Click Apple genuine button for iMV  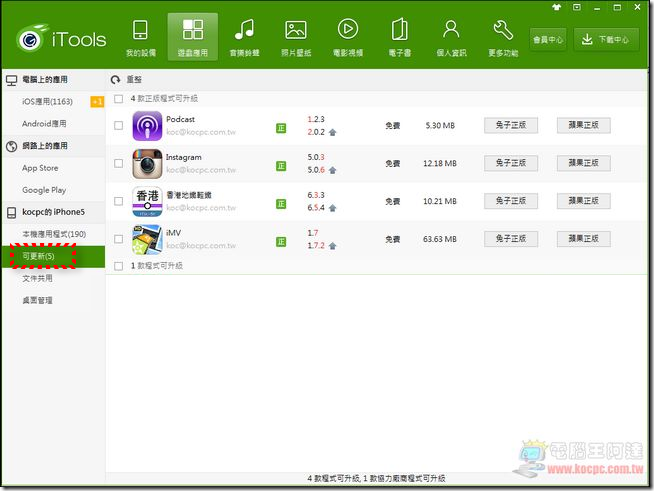[x=584, y=239]
